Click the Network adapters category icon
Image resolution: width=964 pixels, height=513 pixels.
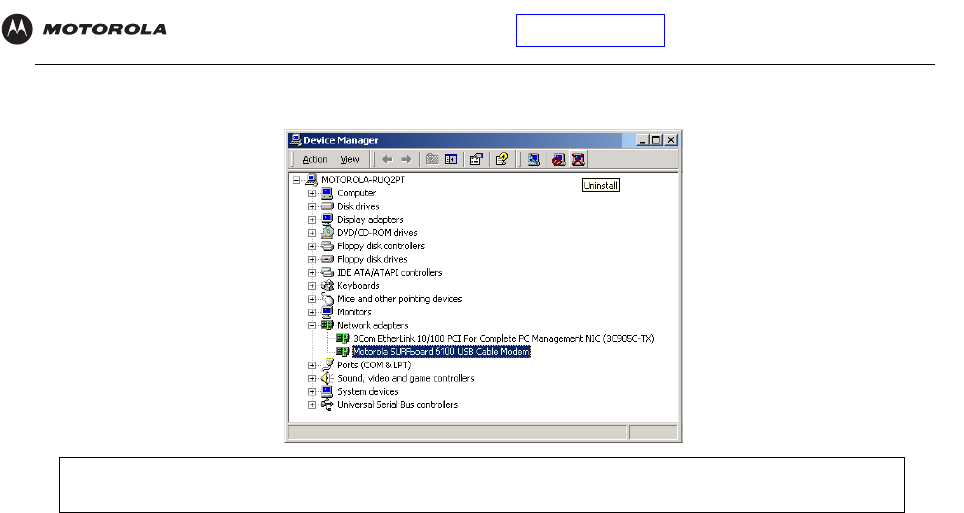pos(328,325)
